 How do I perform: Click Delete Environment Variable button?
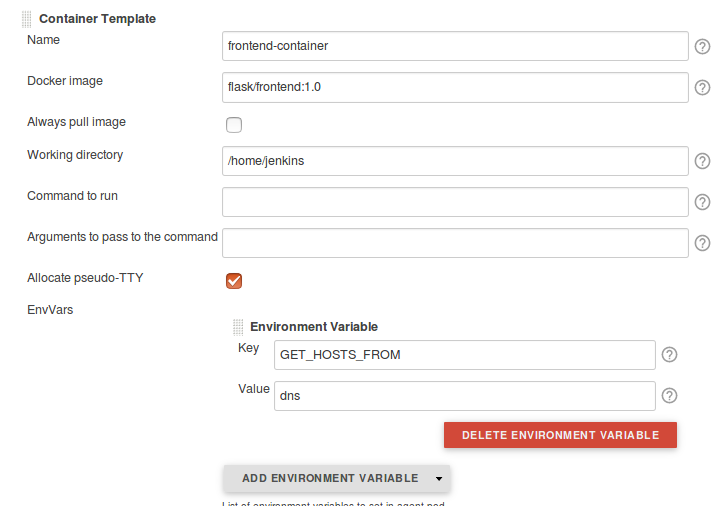560,435
